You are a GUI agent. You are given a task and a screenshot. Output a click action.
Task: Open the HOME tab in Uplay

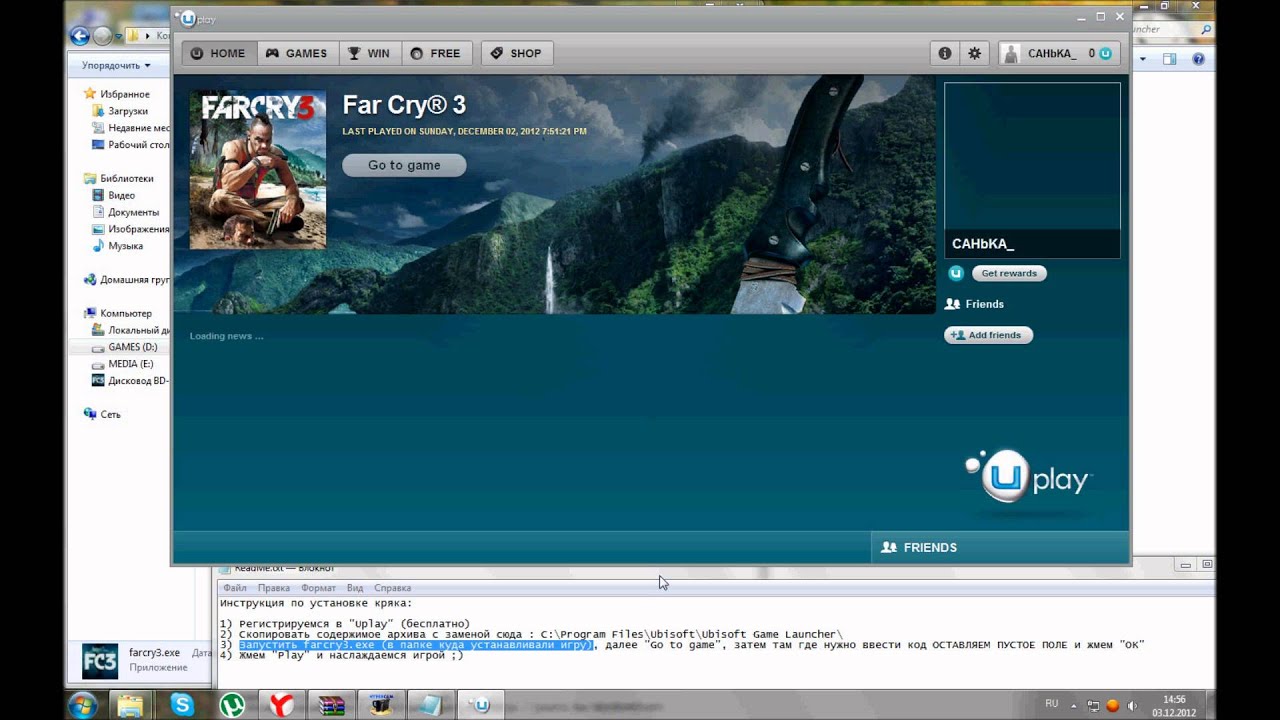219,53
